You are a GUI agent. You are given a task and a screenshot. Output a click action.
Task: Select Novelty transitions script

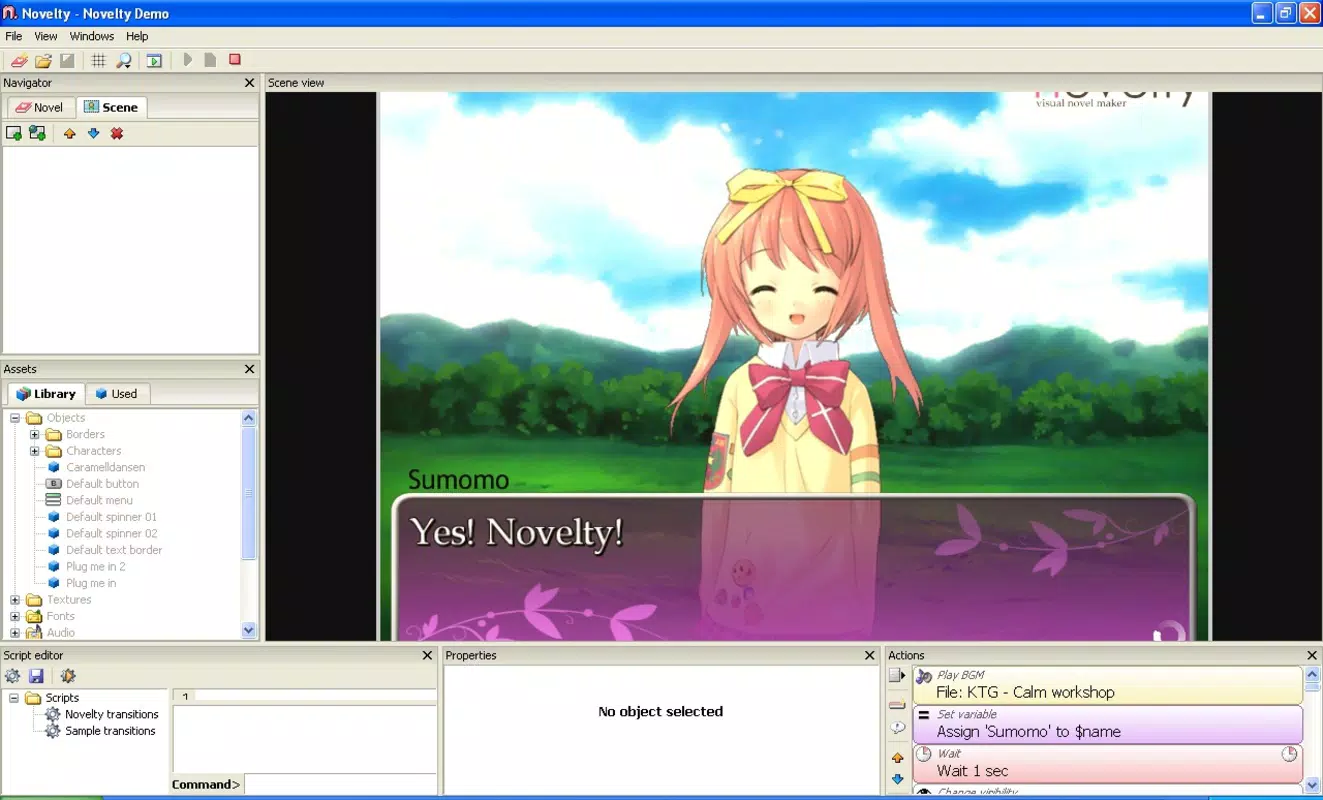pos(111,714)
